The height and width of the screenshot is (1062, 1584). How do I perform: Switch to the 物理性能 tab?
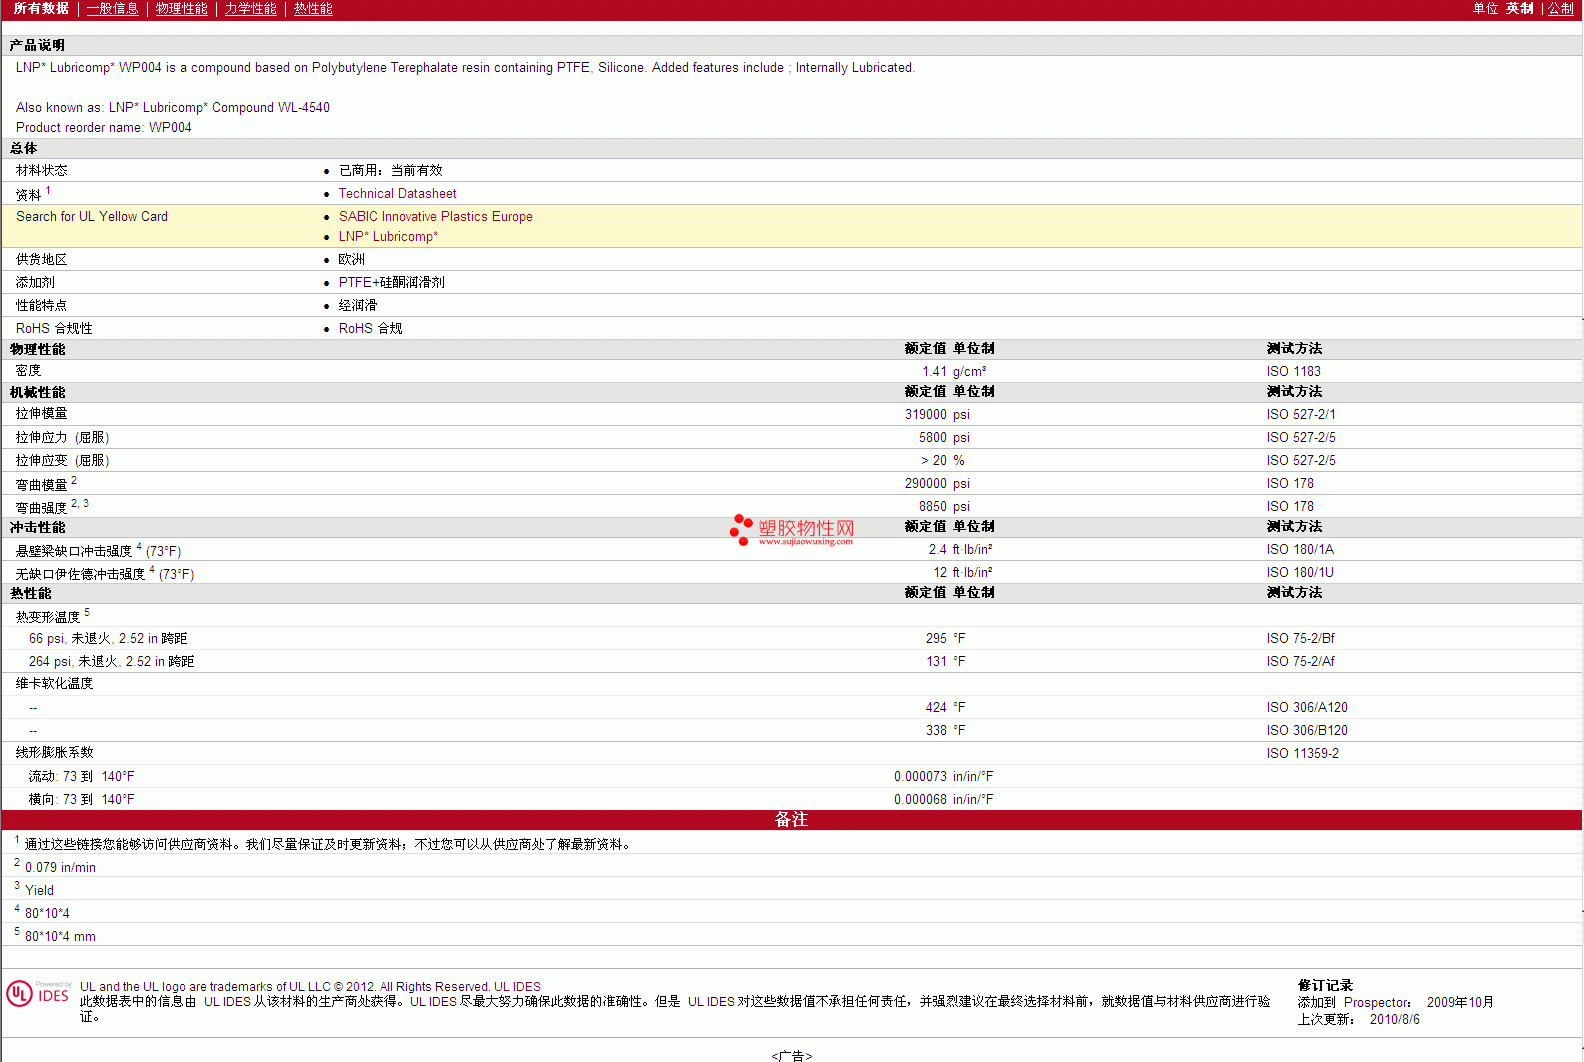pos(181,9)
